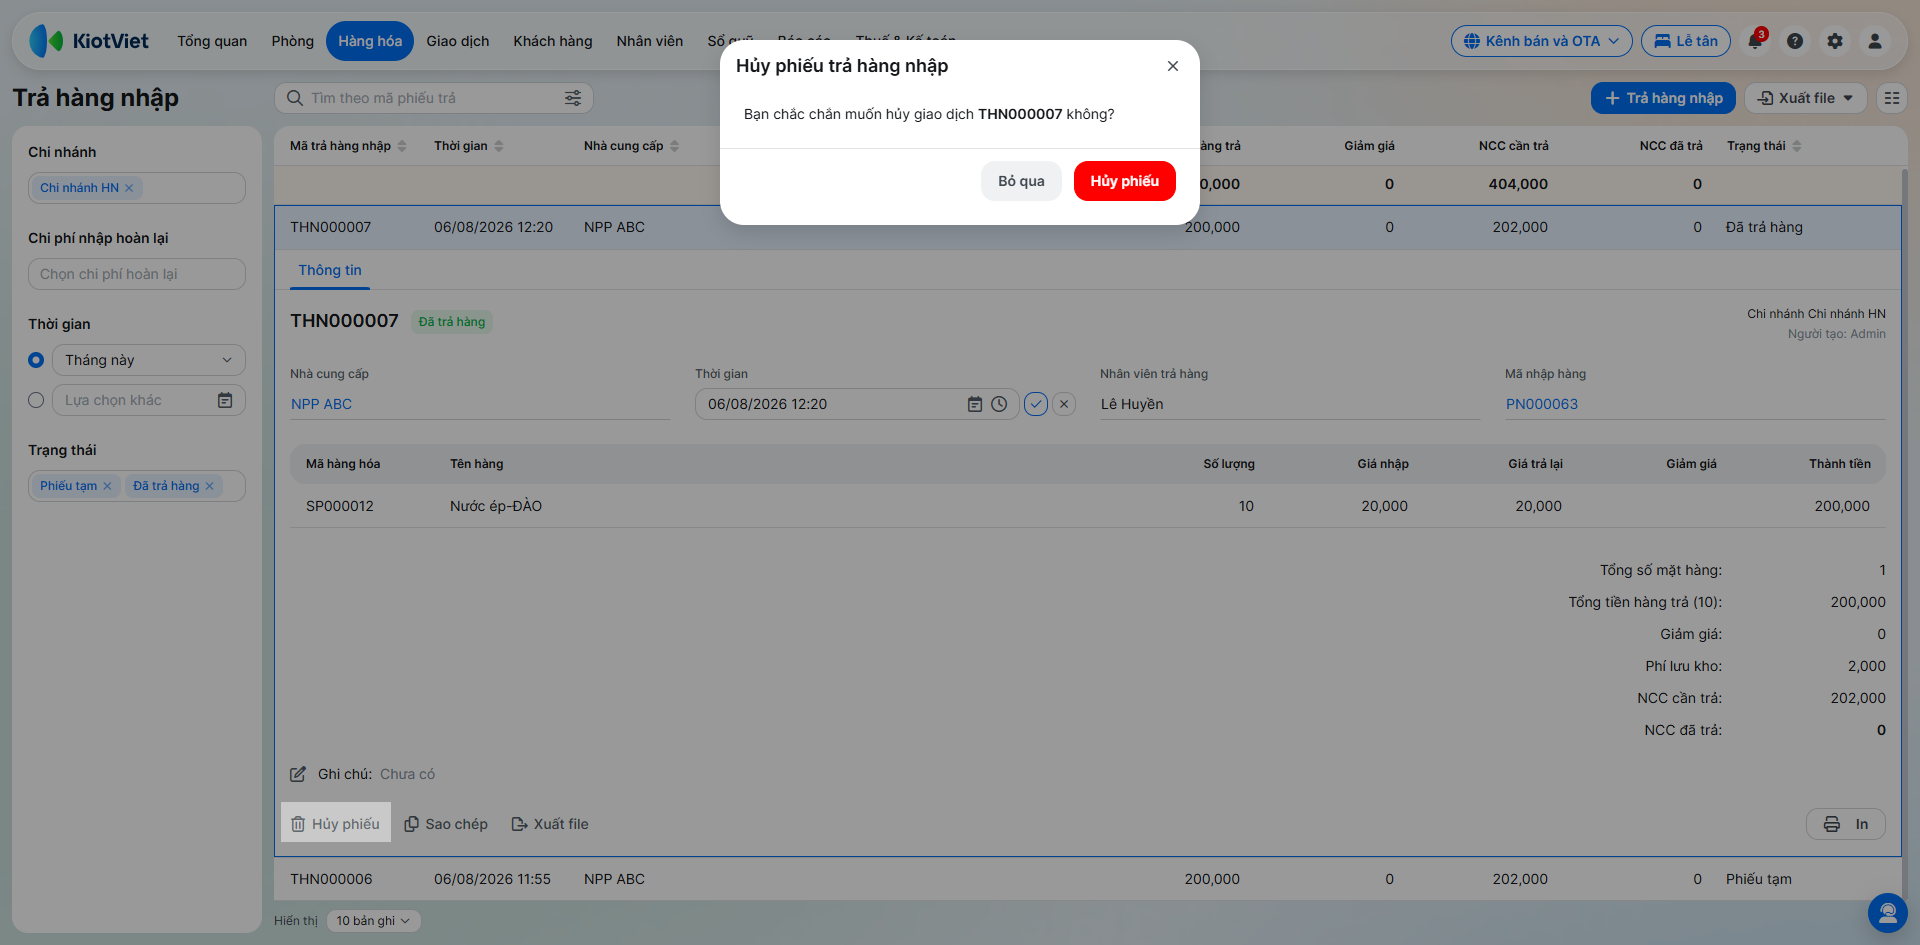1920x945 pixels.
Task: Open the settings gear icon
Action: [x=1835, y=41]
